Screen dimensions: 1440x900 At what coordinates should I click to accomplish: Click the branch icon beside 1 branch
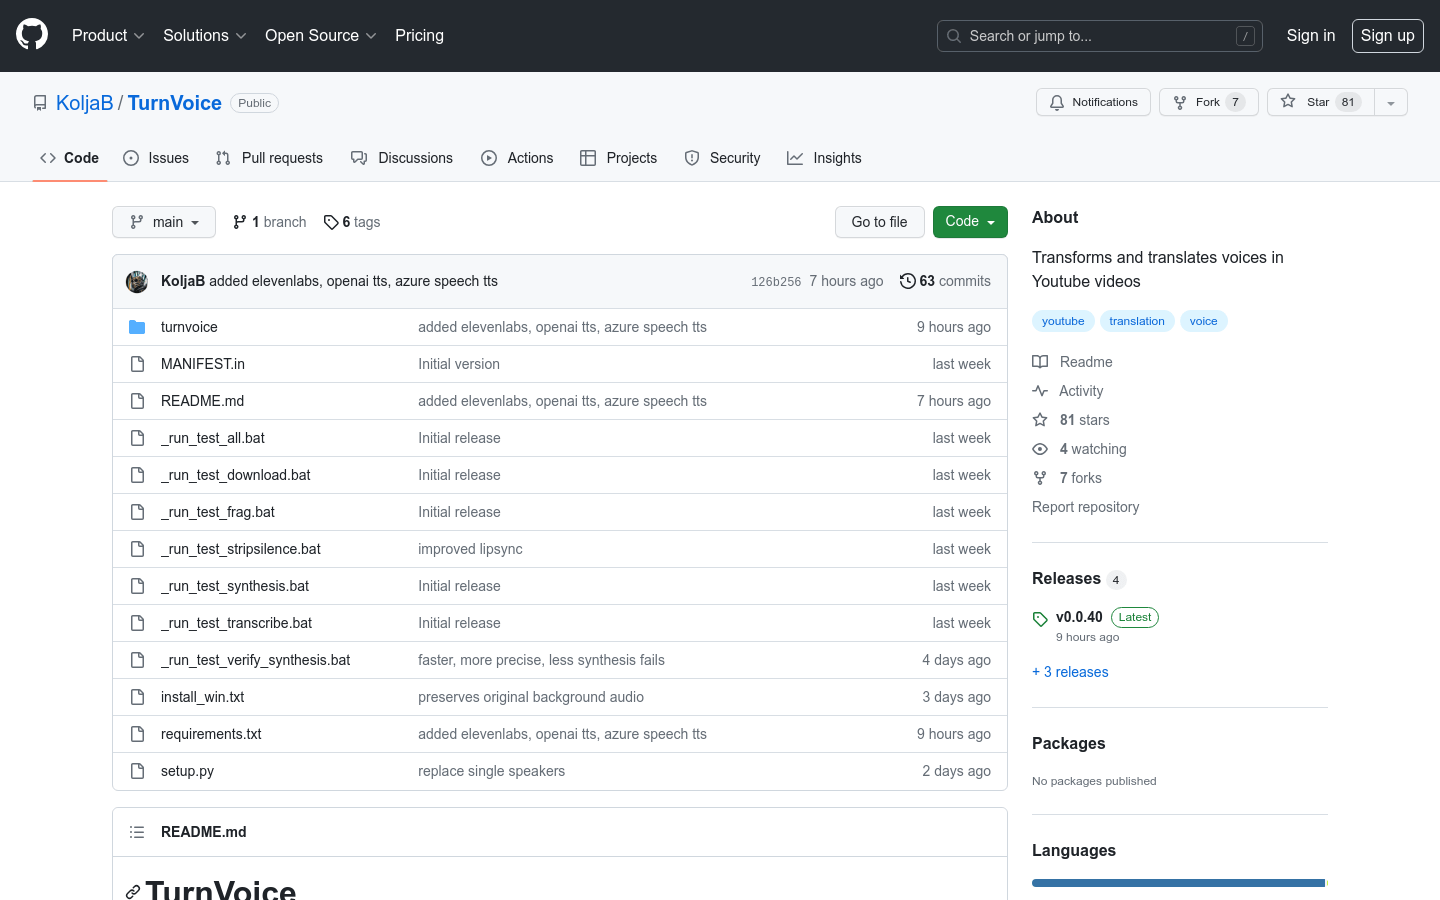pyautogui.click(x=240, y=222)
